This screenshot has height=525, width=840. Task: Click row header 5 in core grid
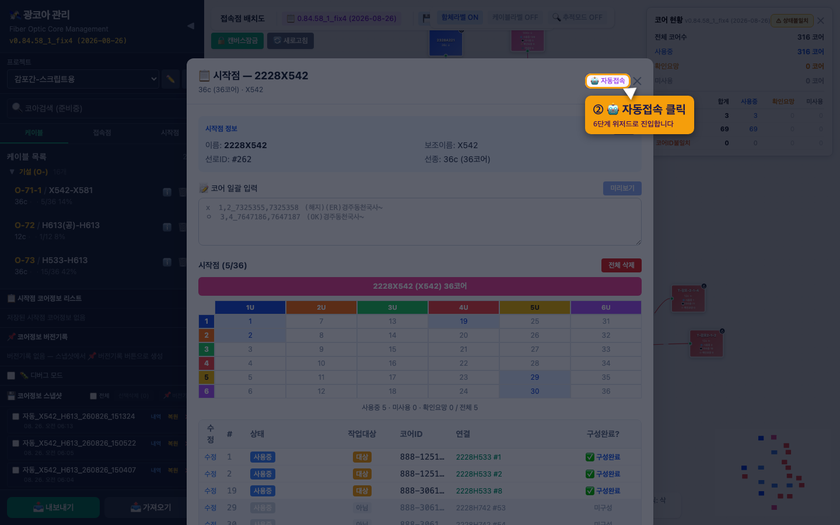click(206, 377)
